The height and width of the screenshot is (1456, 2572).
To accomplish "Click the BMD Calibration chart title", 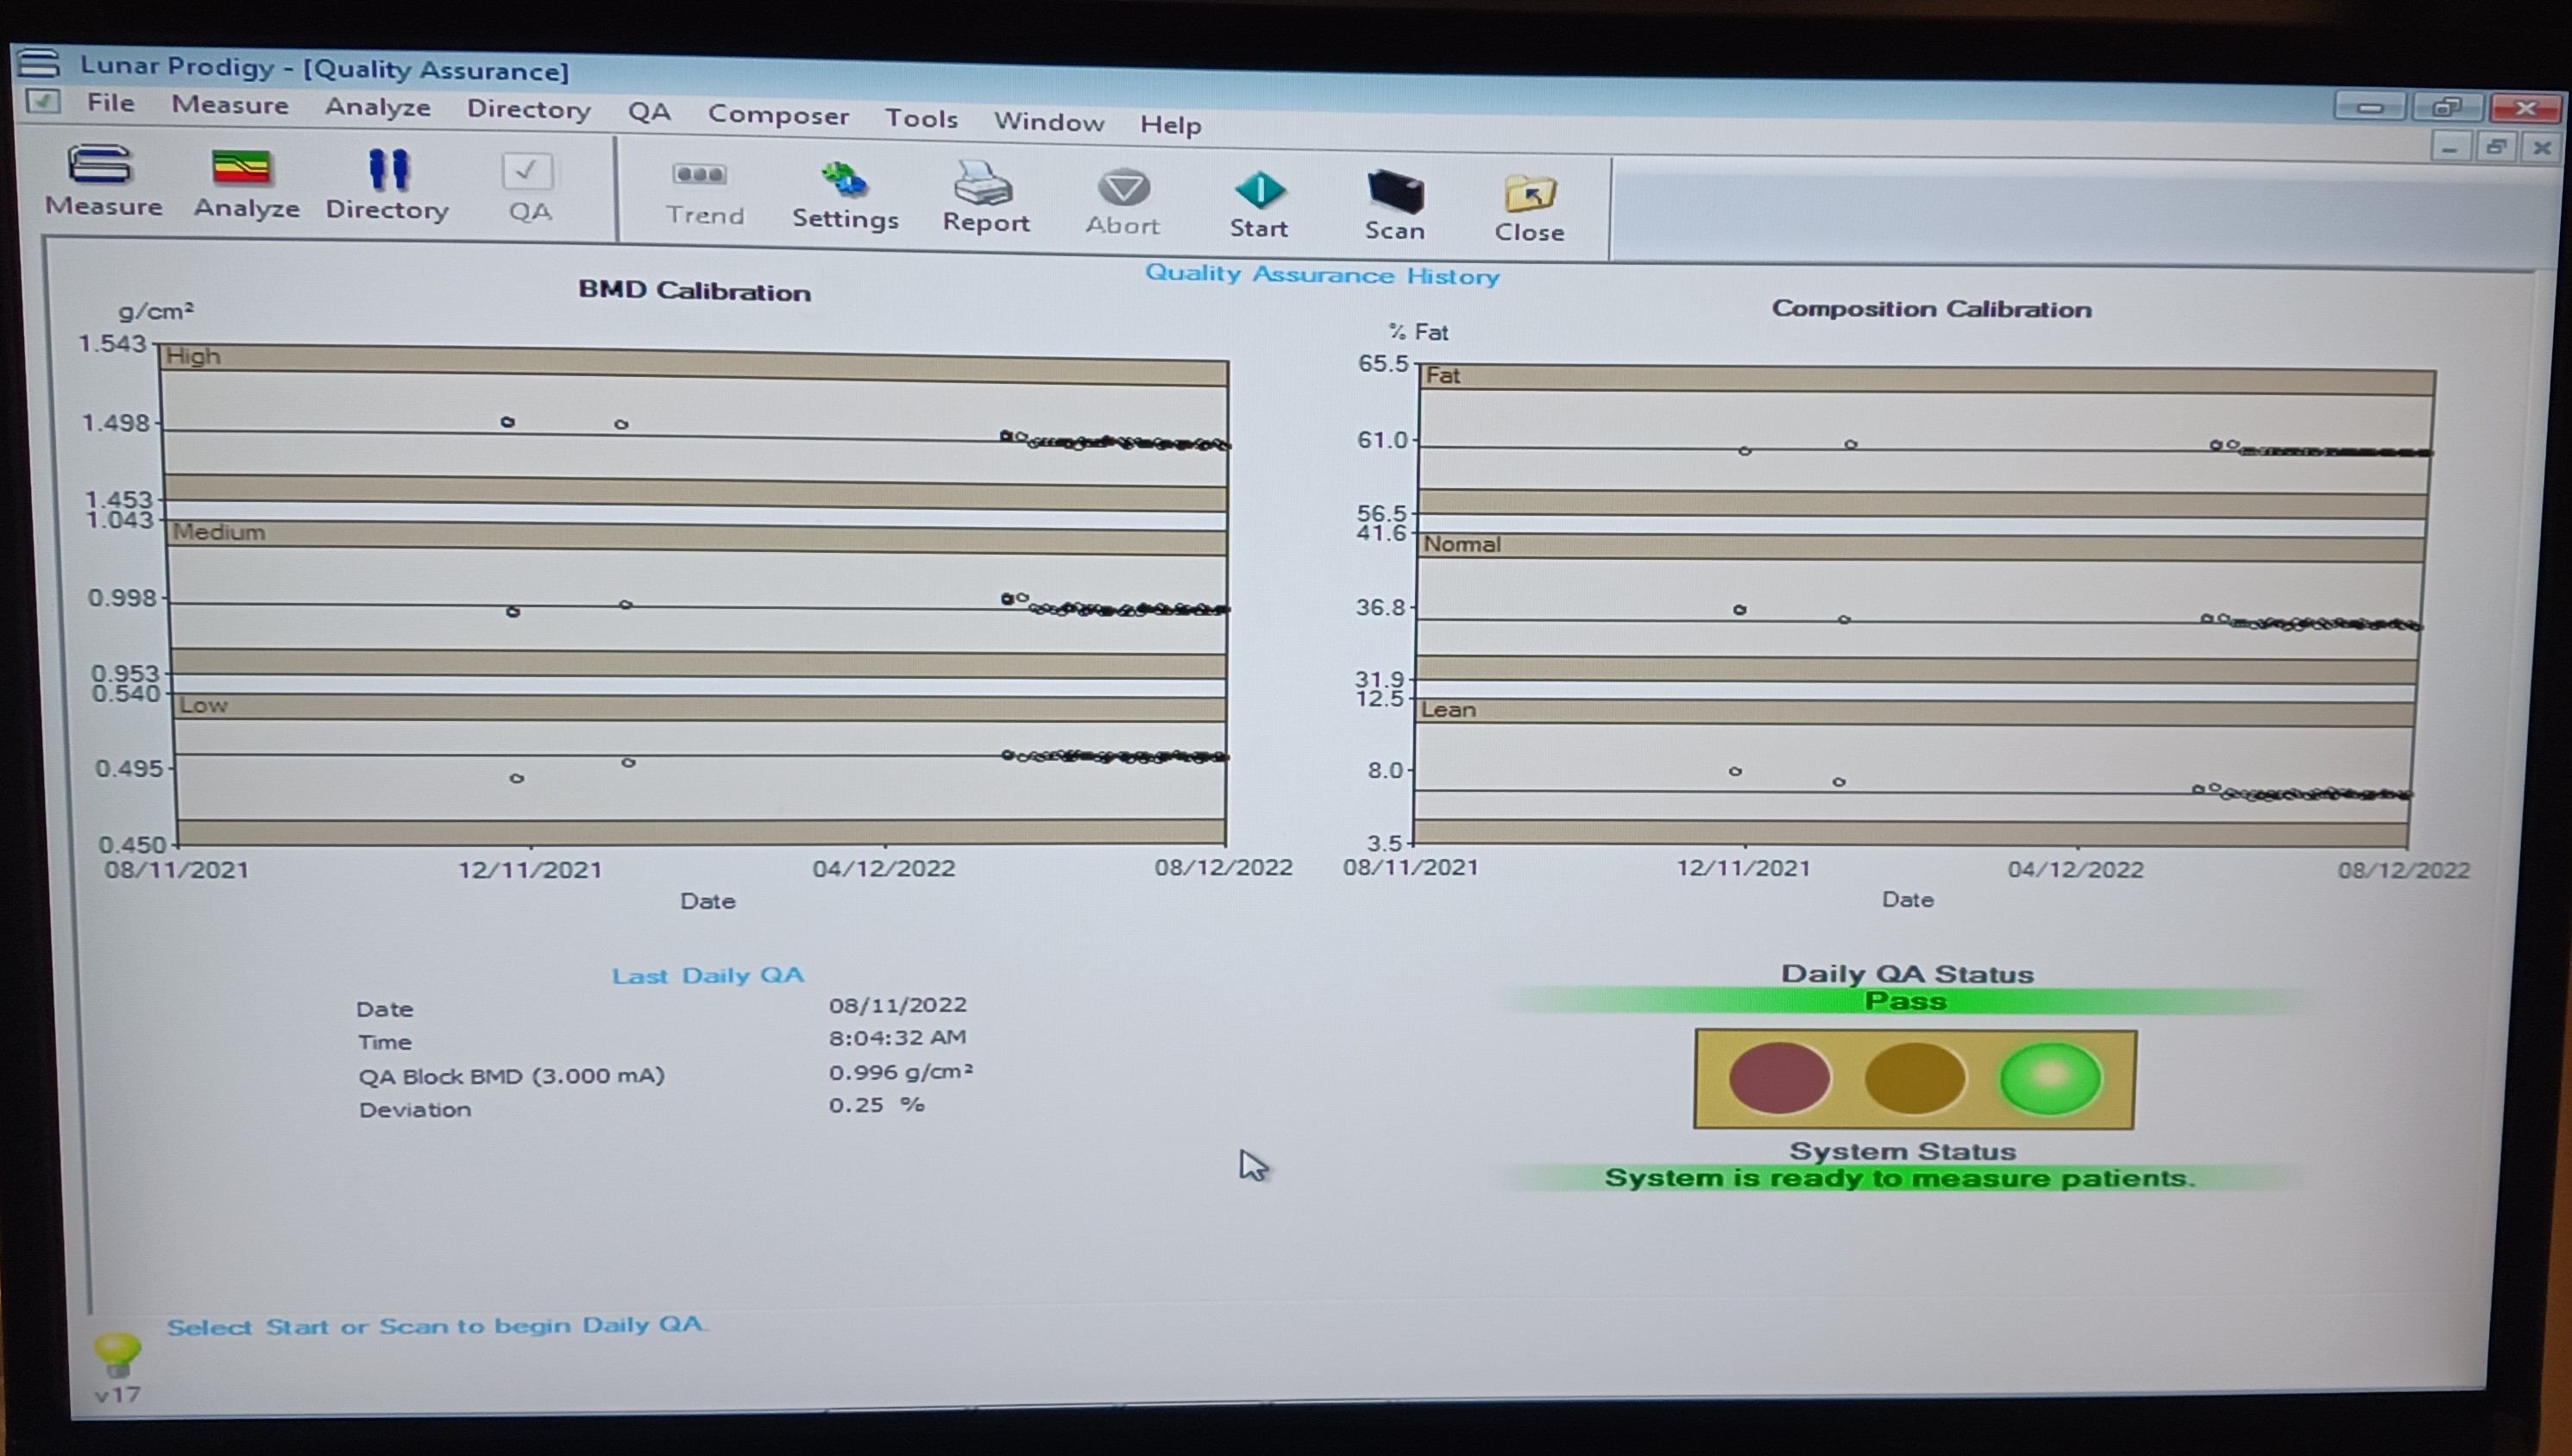I will [x=695, y=291].
